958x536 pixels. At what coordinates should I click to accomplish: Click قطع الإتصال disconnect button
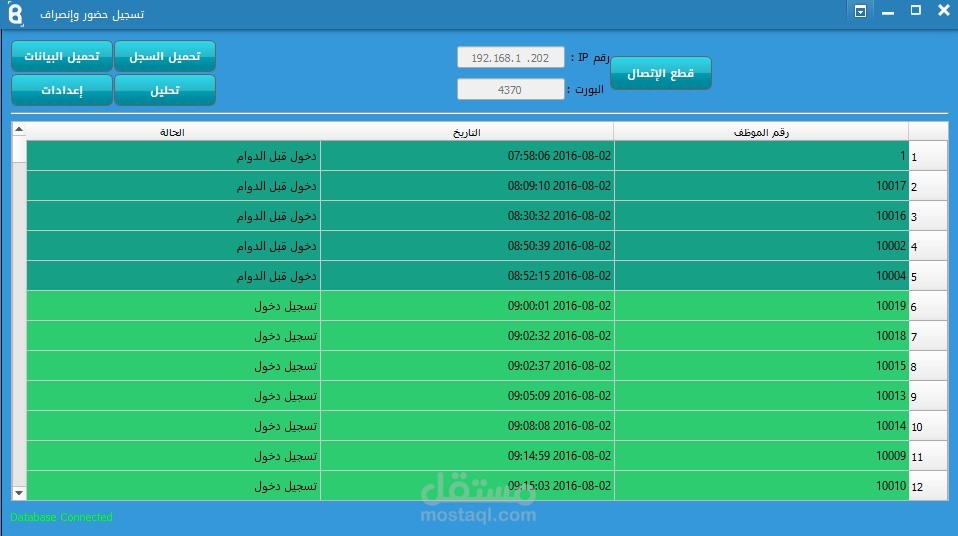click(x=660, y=73)
